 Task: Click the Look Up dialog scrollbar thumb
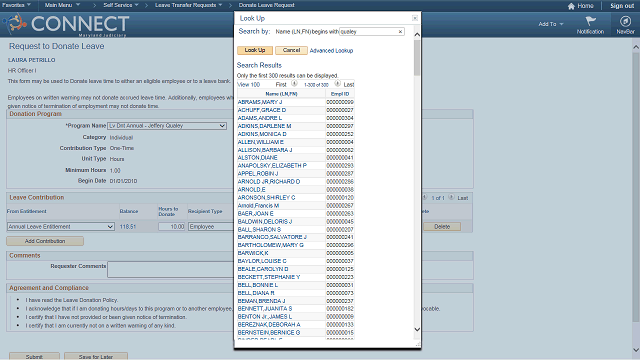click(417, 58)
